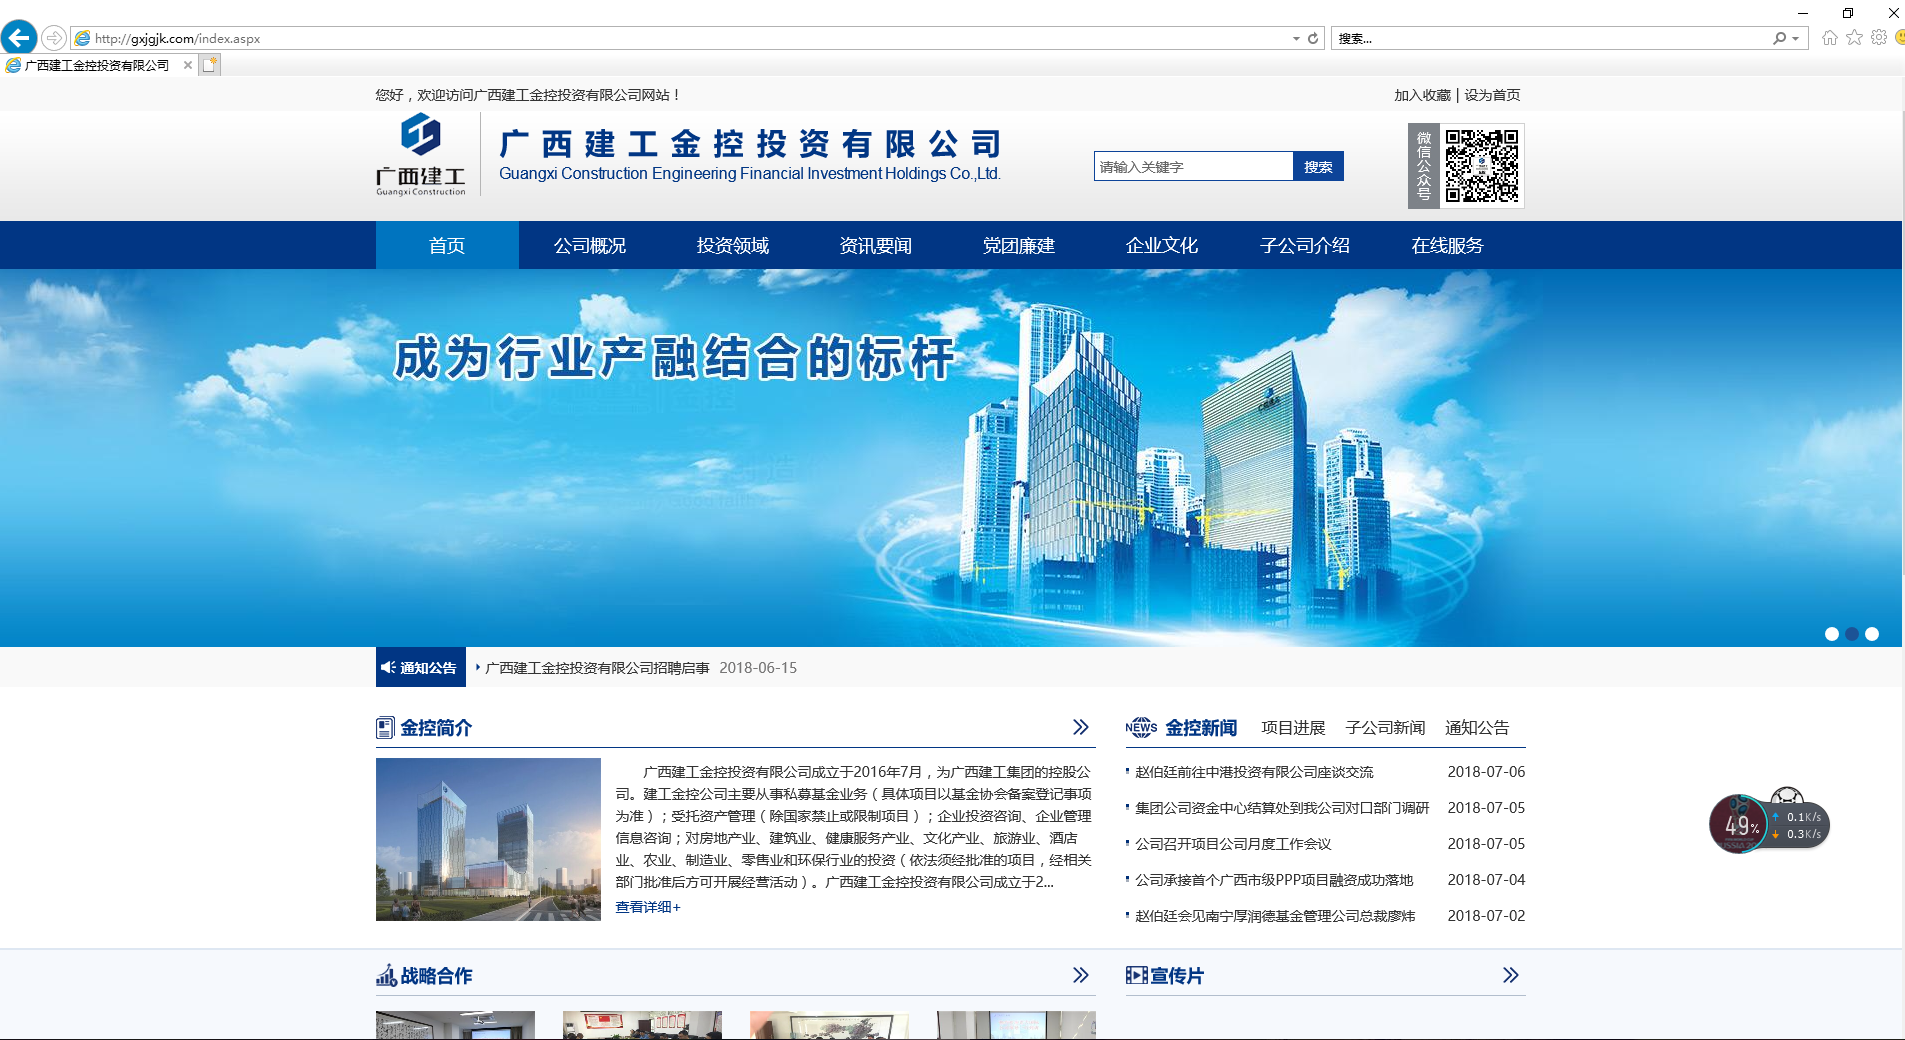
Task: Click 设为首页 link
Action: pyautogui.click(x=1492, y=95)
